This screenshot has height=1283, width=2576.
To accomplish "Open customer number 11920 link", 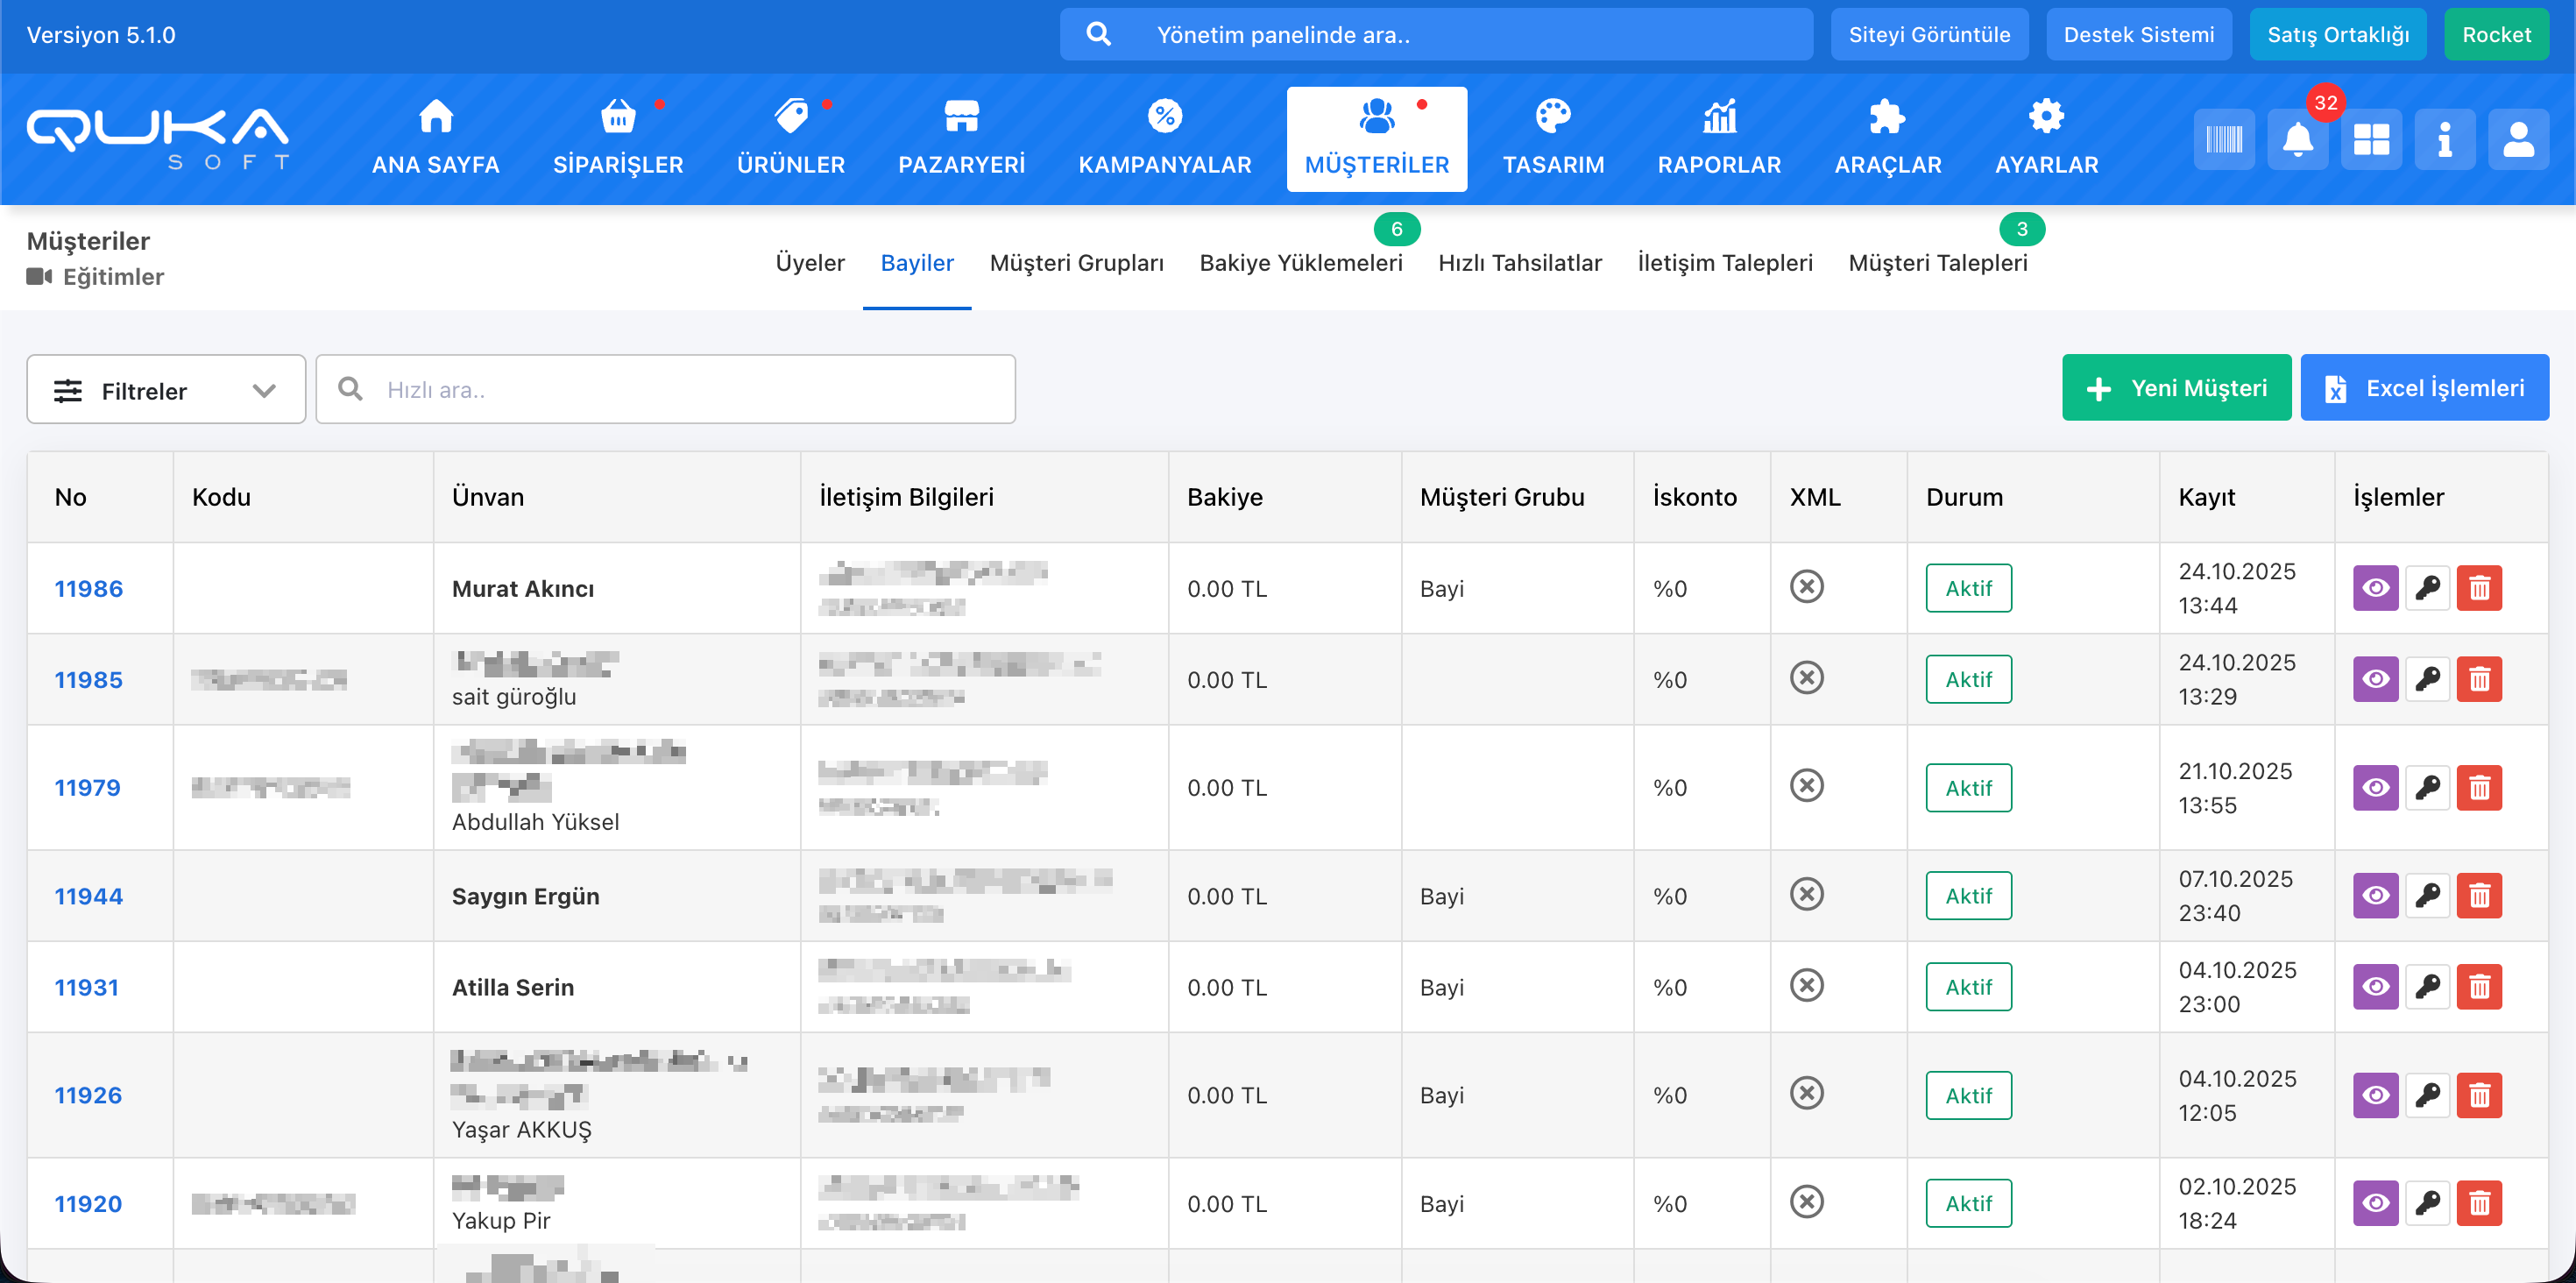I will point(88,1203).
